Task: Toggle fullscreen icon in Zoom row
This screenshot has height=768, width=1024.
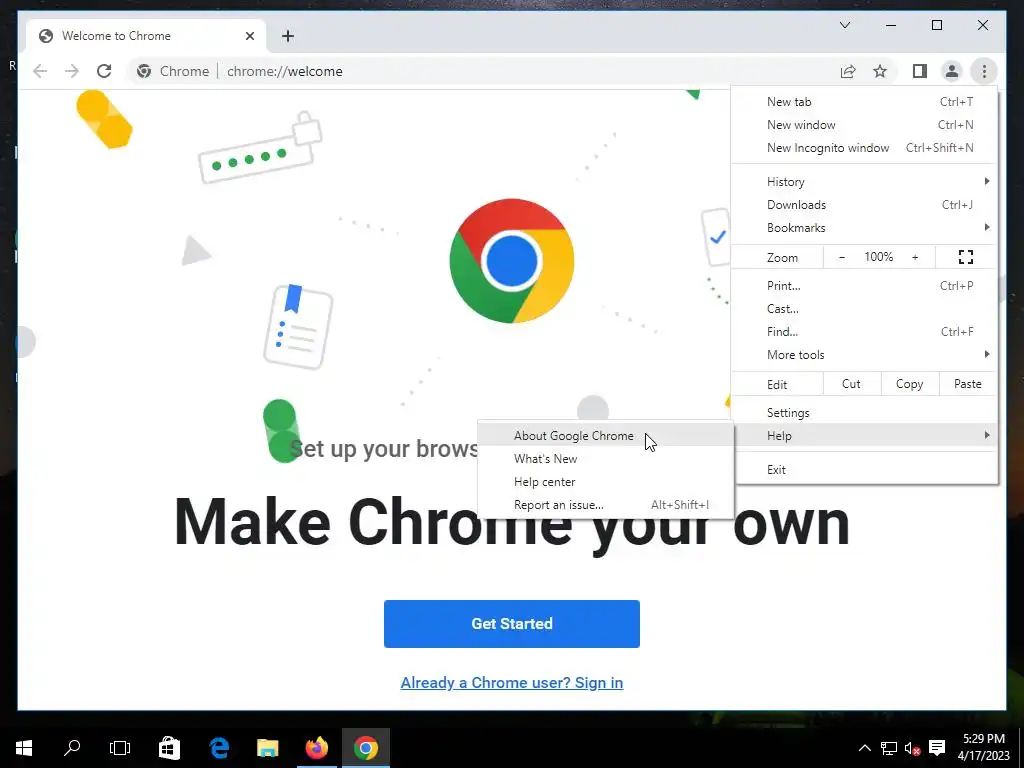Action: pyautogui.click(x=966, y=257)
